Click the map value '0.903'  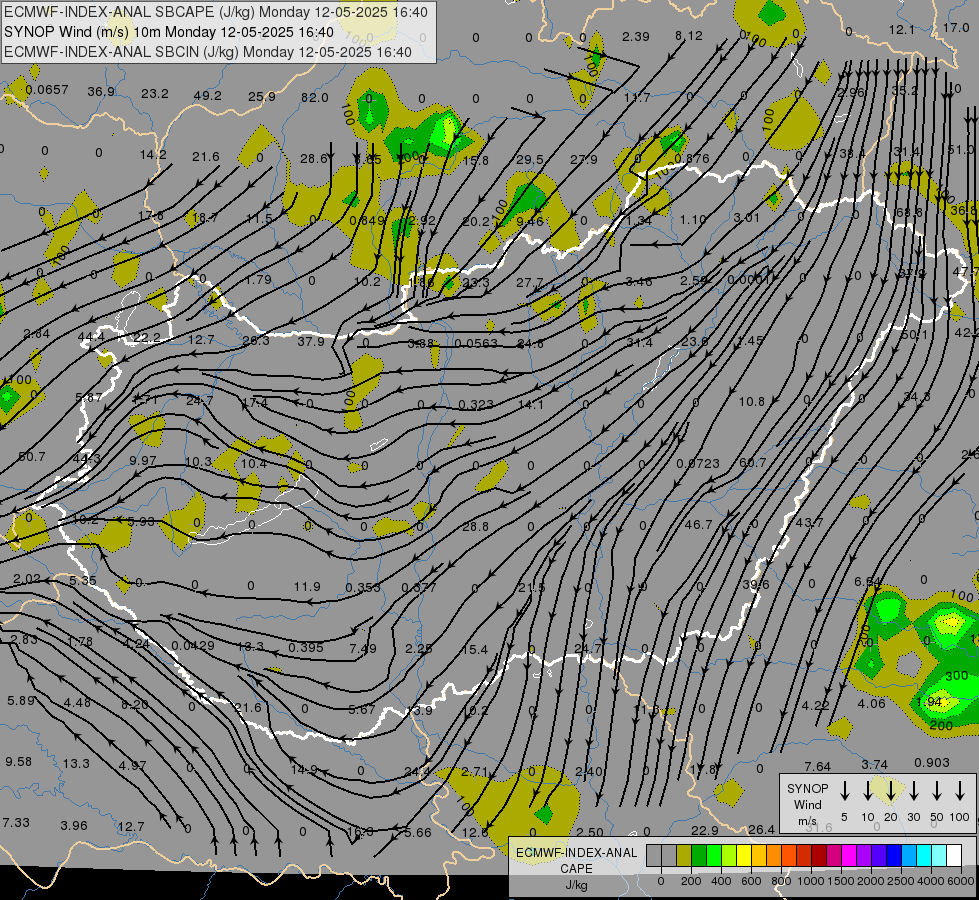tap(932, 763)
